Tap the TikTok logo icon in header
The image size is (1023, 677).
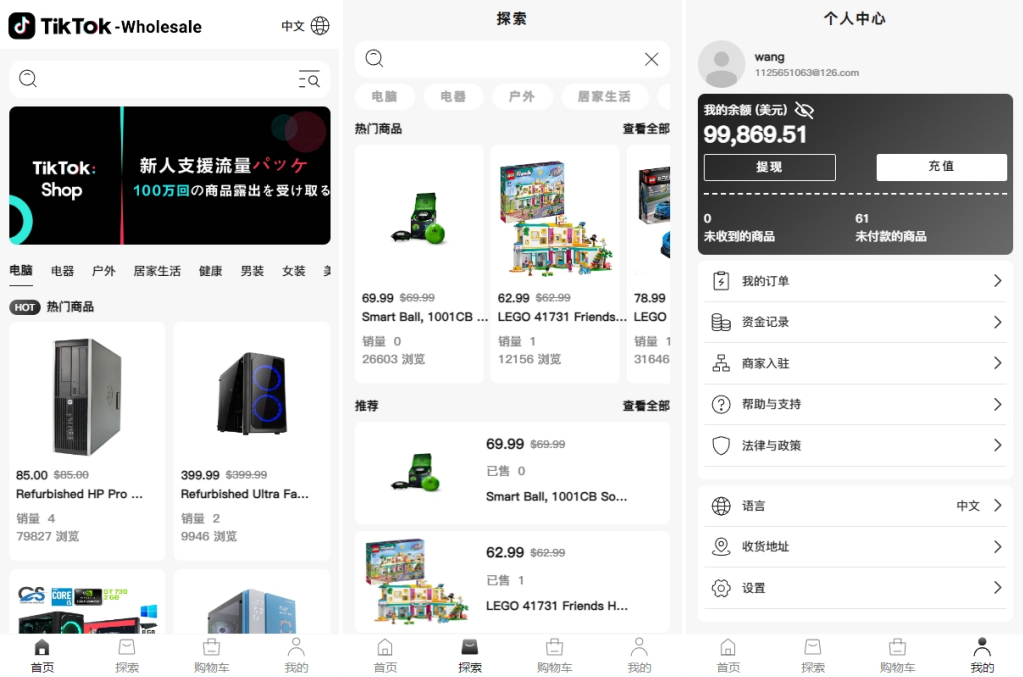[22, 26]
